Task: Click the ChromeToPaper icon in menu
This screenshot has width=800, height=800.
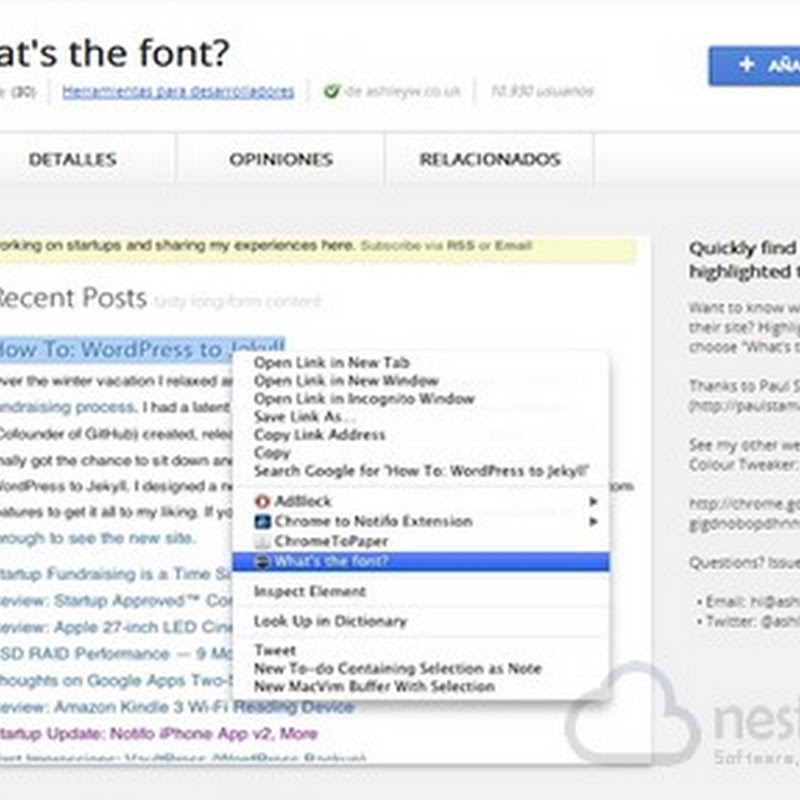Action: tap(262, 541)
